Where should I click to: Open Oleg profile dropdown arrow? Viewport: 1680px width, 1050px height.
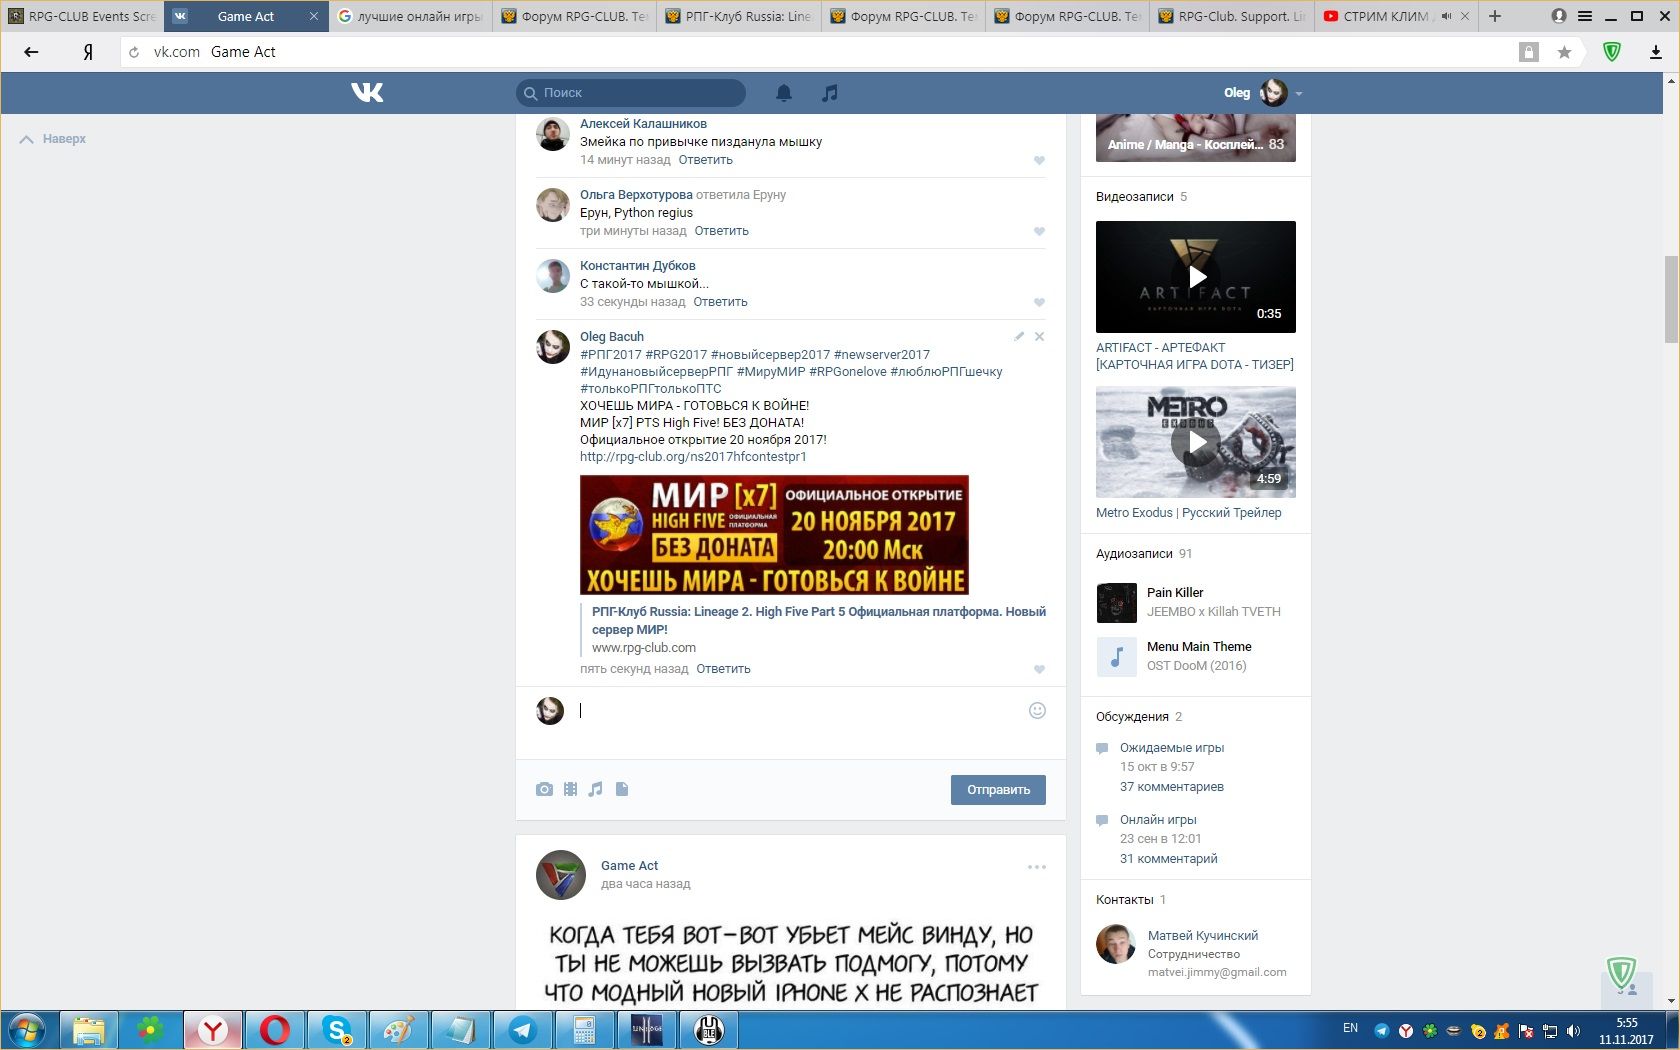pyautogui.click(x=1298, y=93)
